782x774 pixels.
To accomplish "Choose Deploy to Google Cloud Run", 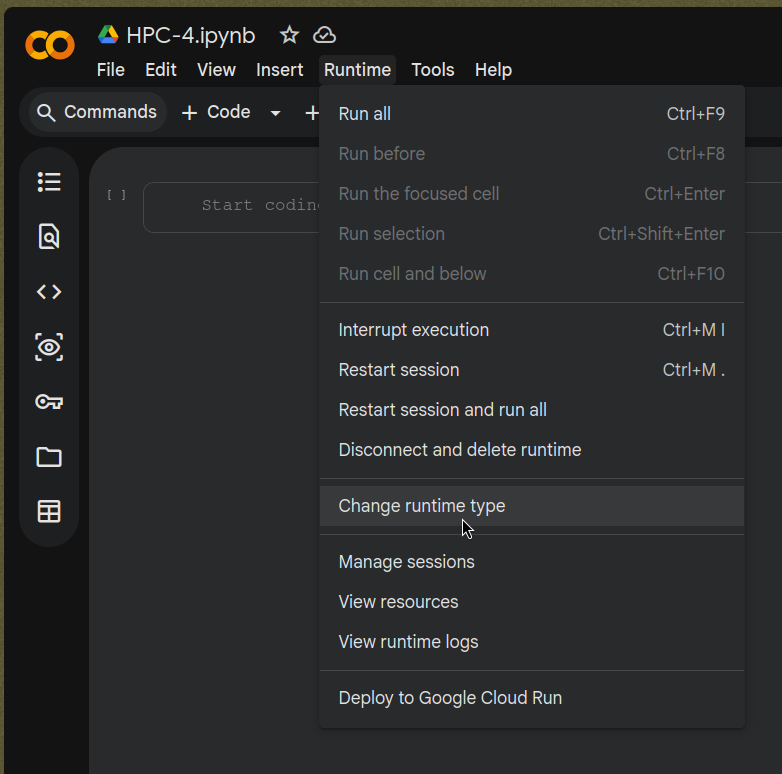I will click(532, 698).
